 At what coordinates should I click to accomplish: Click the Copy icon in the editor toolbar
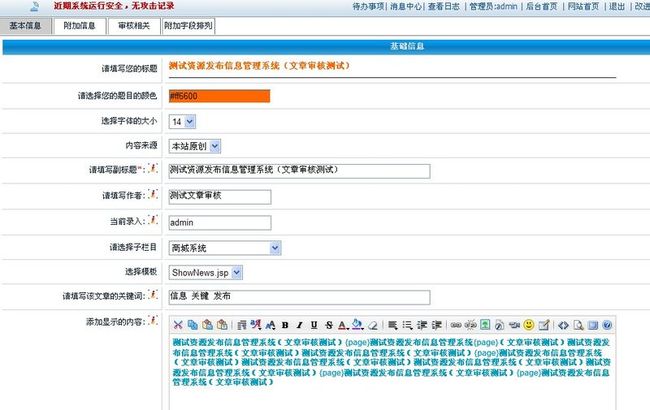[192, 325]
